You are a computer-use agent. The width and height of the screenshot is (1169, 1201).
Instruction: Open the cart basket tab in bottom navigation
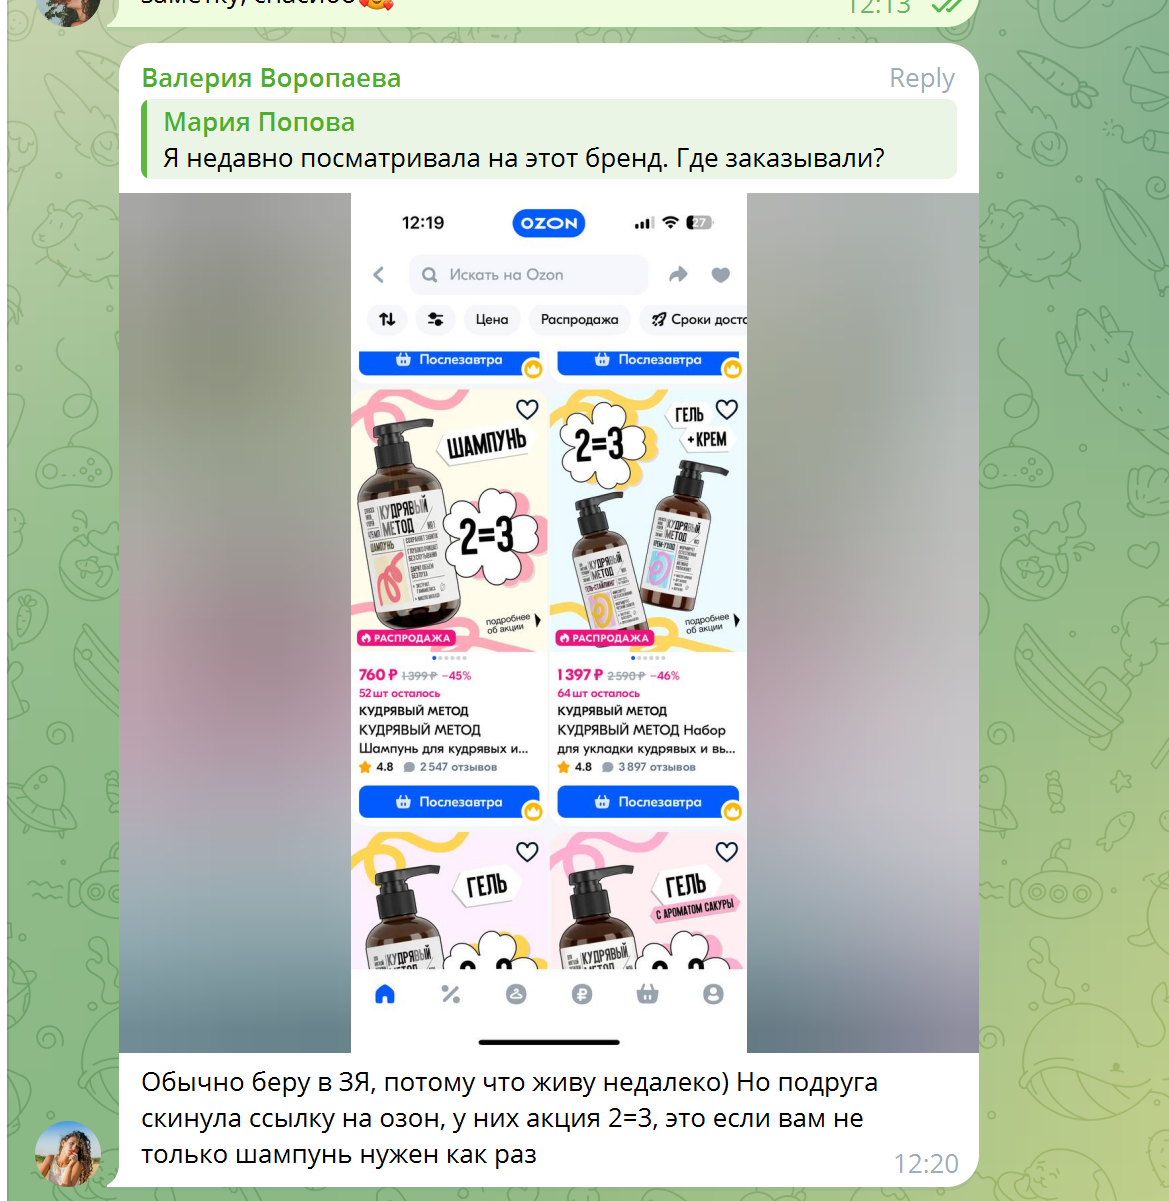click(x=648, y=994)
